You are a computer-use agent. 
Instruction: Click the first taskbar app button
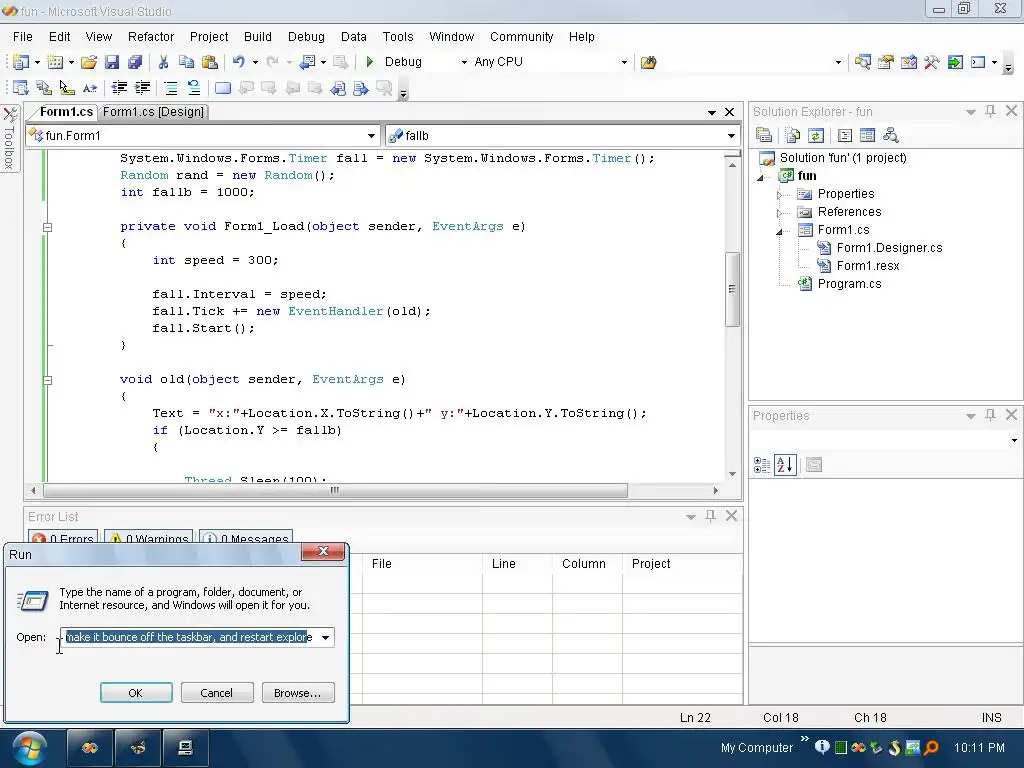pyautogui.click(x=90, y=748)
